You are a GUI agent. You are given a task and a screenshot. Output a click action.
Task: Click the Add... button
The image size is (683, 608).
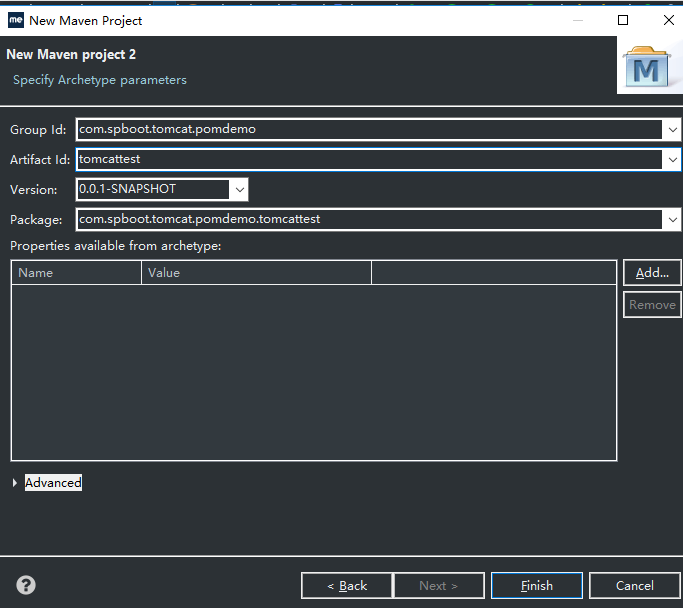click(652, 273)
